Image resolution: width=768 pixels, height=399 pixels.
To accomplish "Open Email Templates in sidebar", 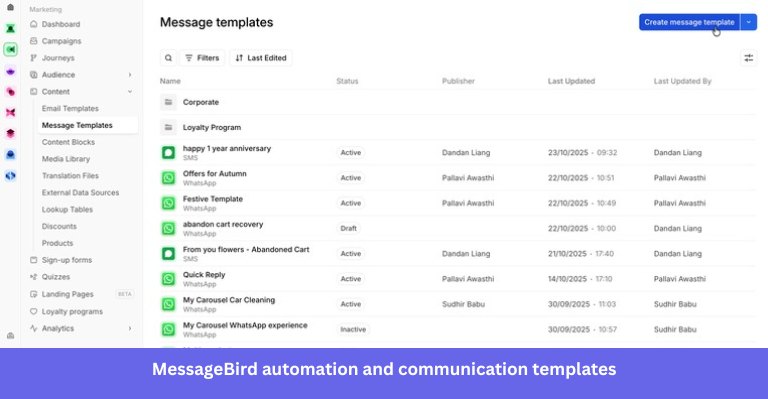I will pos(70,109).
